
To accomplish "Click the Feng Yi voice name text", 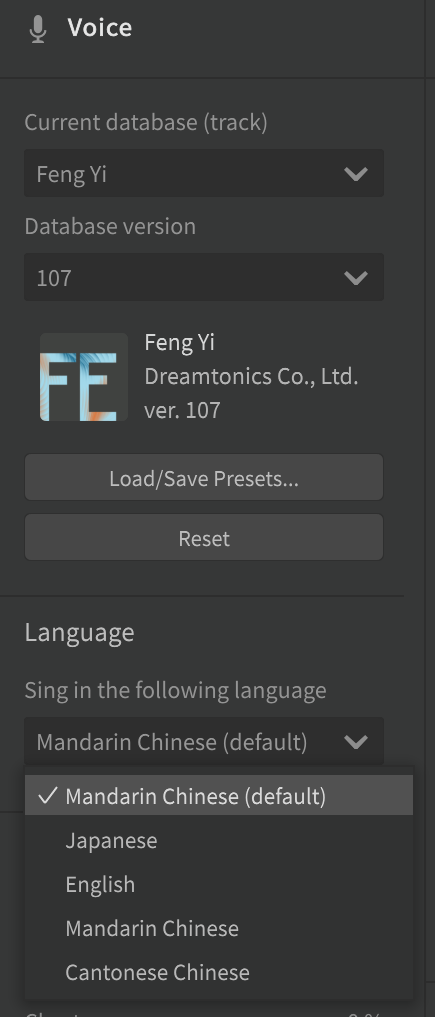I will pyautogui.click(x=180, y=342).
